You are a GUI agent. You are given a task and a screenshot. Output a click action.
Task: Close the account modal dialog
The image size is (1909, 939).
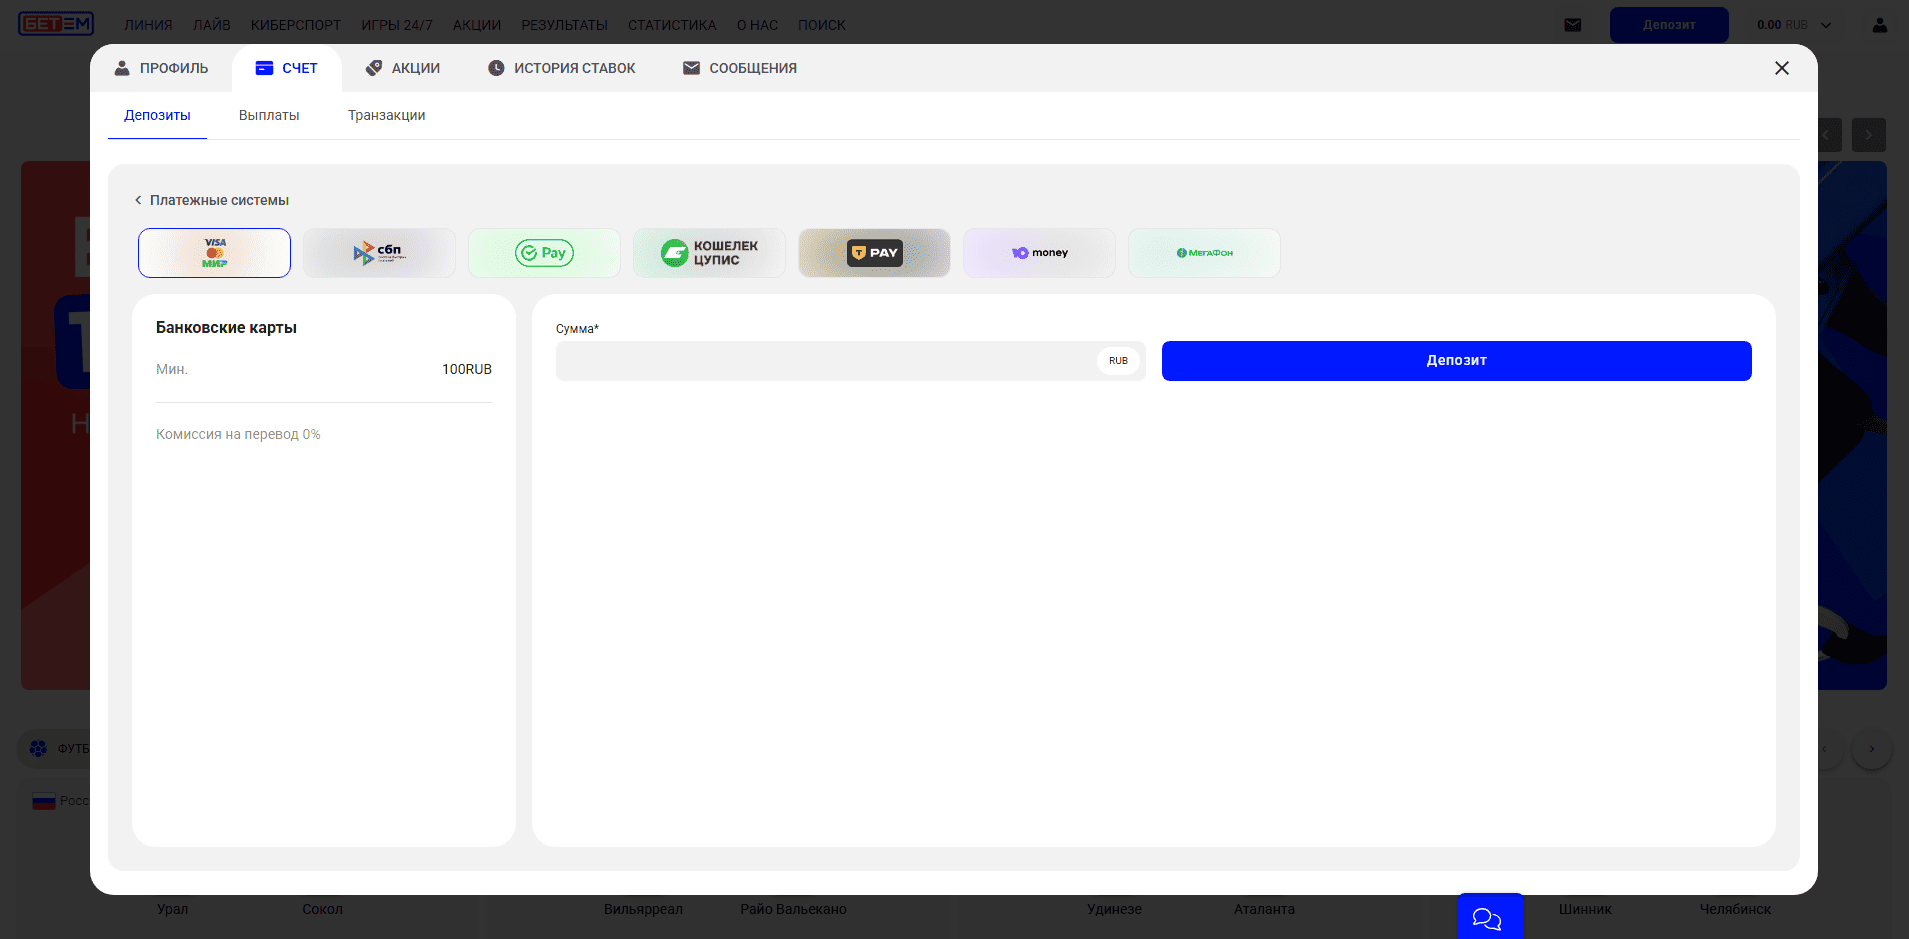[x=1781, y=68]
